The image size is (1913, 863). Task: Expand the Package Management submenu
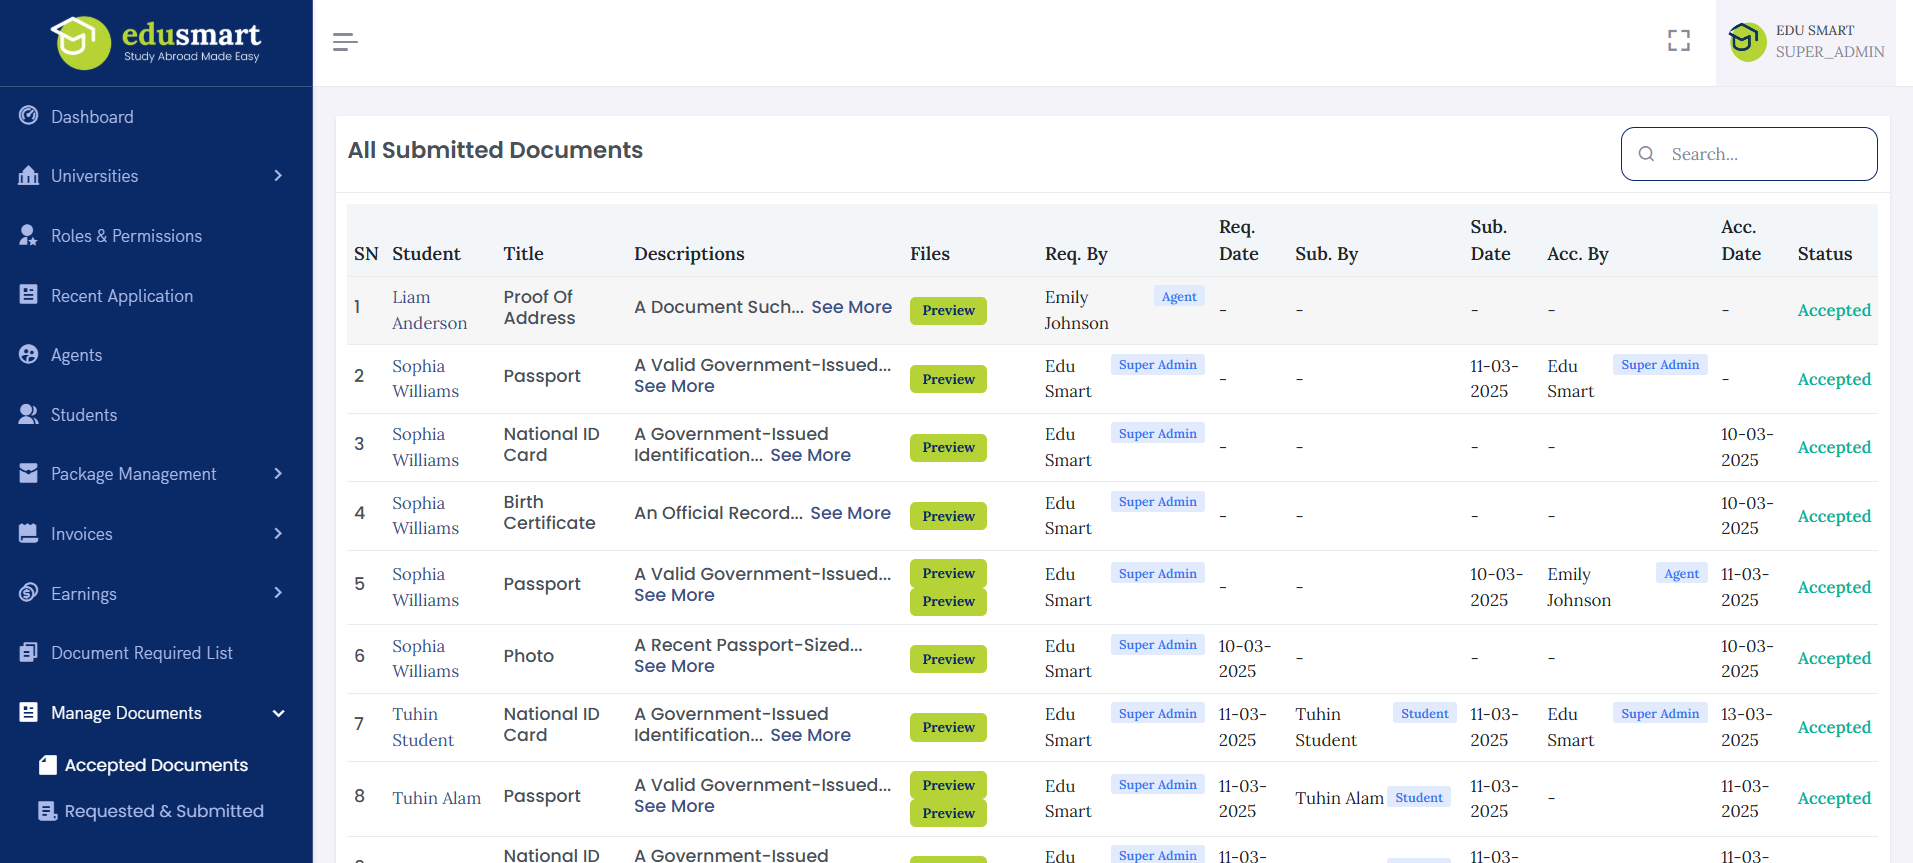278,474
